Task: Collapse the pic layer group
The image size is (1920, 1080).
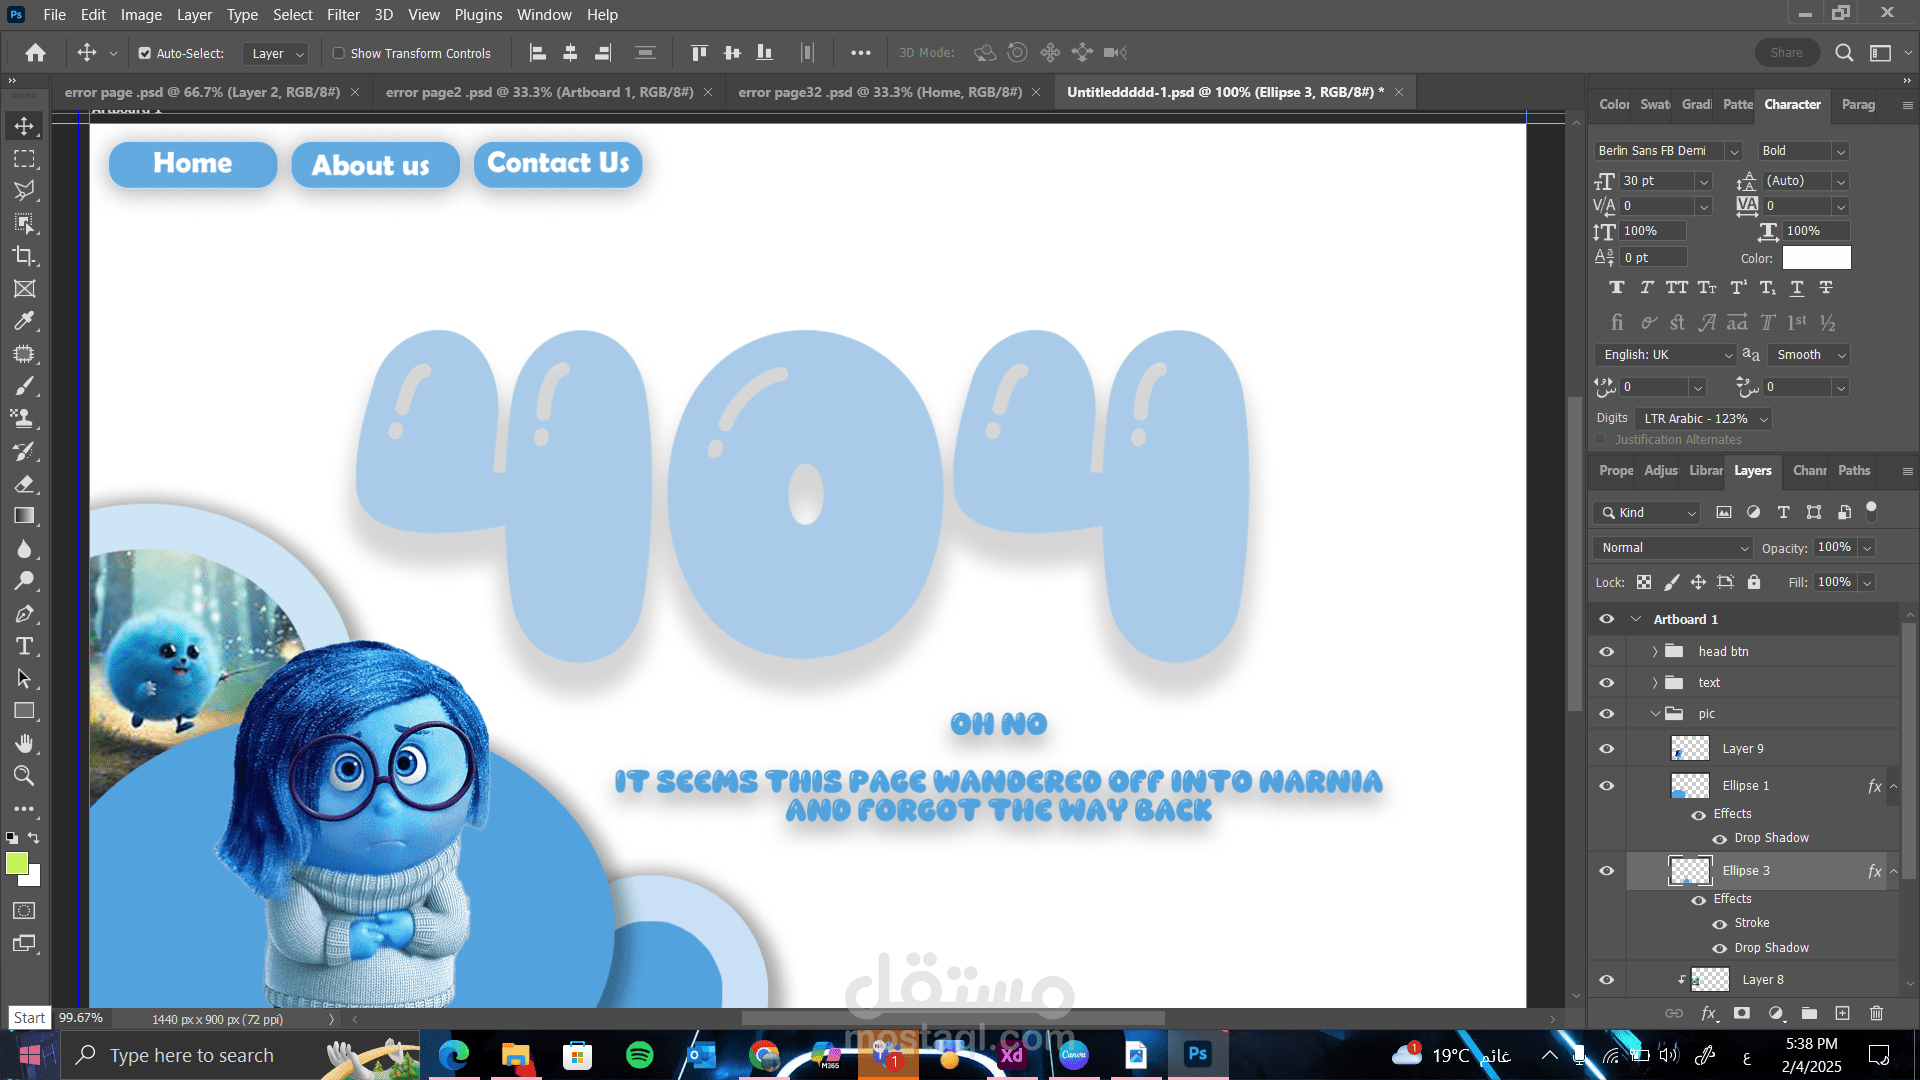Action: [x=1655, y=714]
